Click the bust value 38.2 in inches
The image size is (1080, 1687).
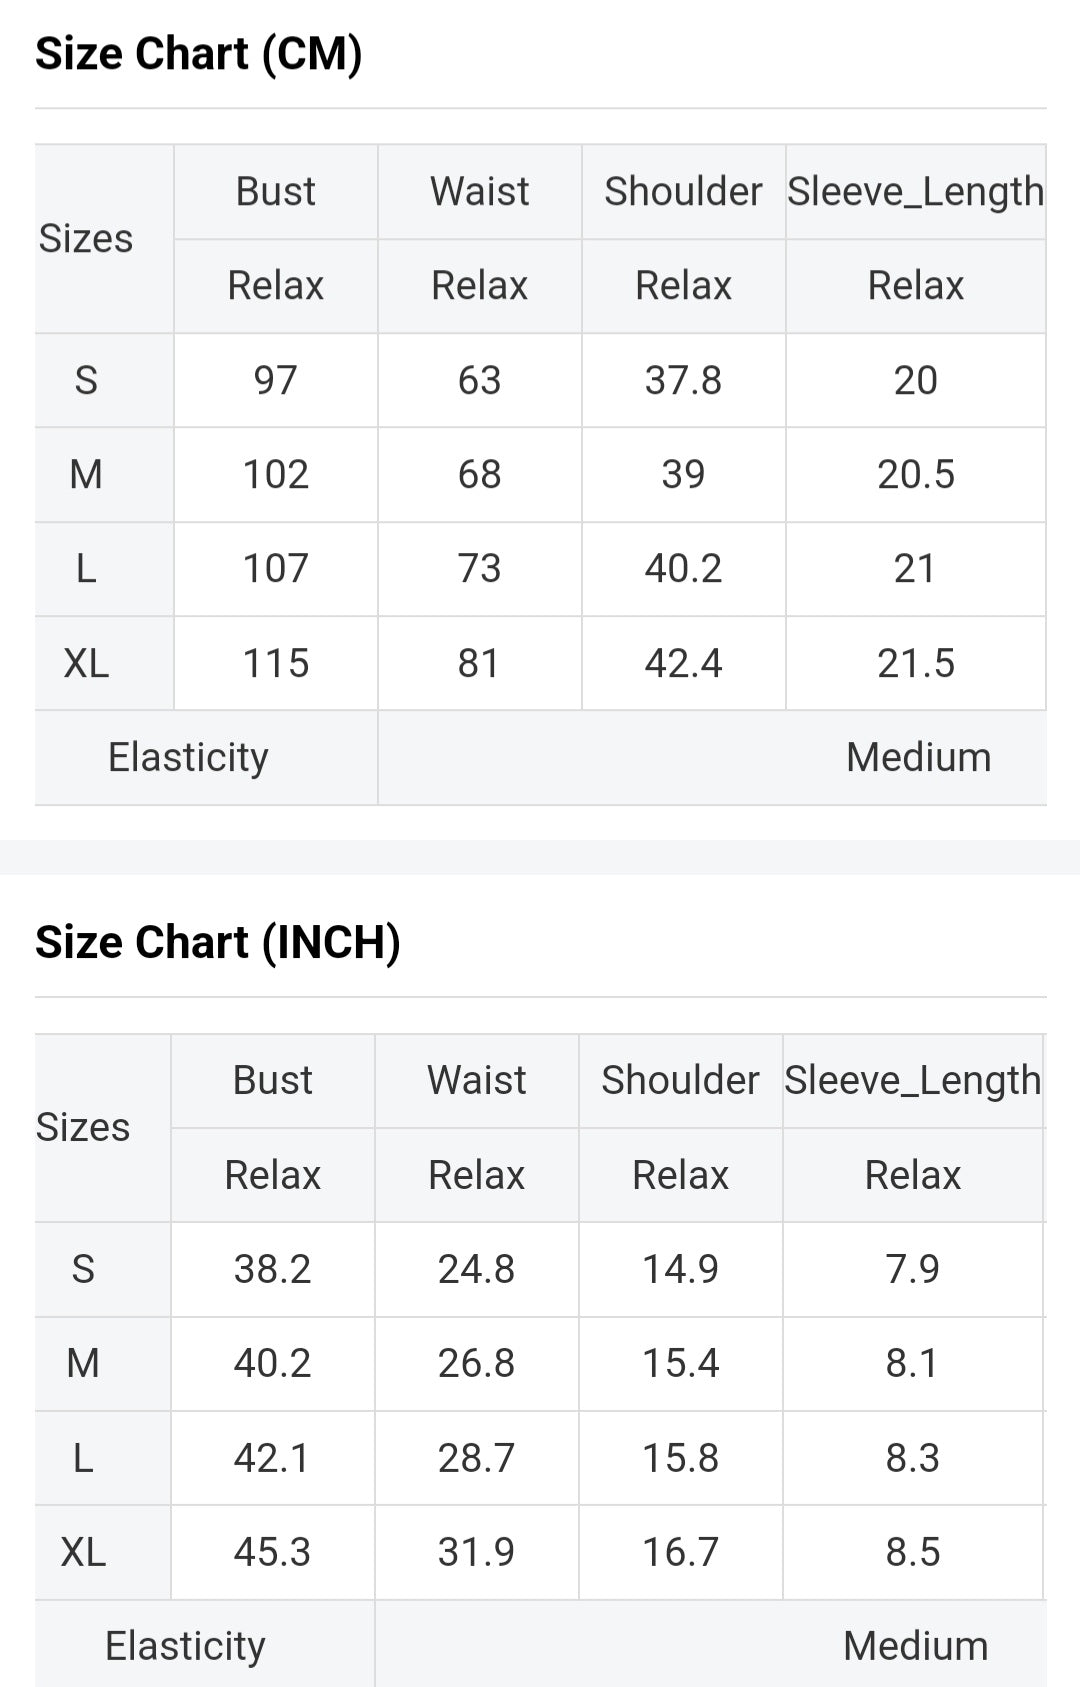(272, 1269)
